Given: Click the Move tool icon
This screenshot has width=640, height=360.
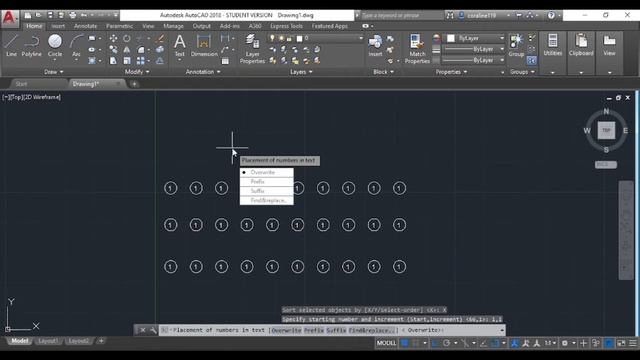Looking at the screenshot, I should [x=113, y=38].
